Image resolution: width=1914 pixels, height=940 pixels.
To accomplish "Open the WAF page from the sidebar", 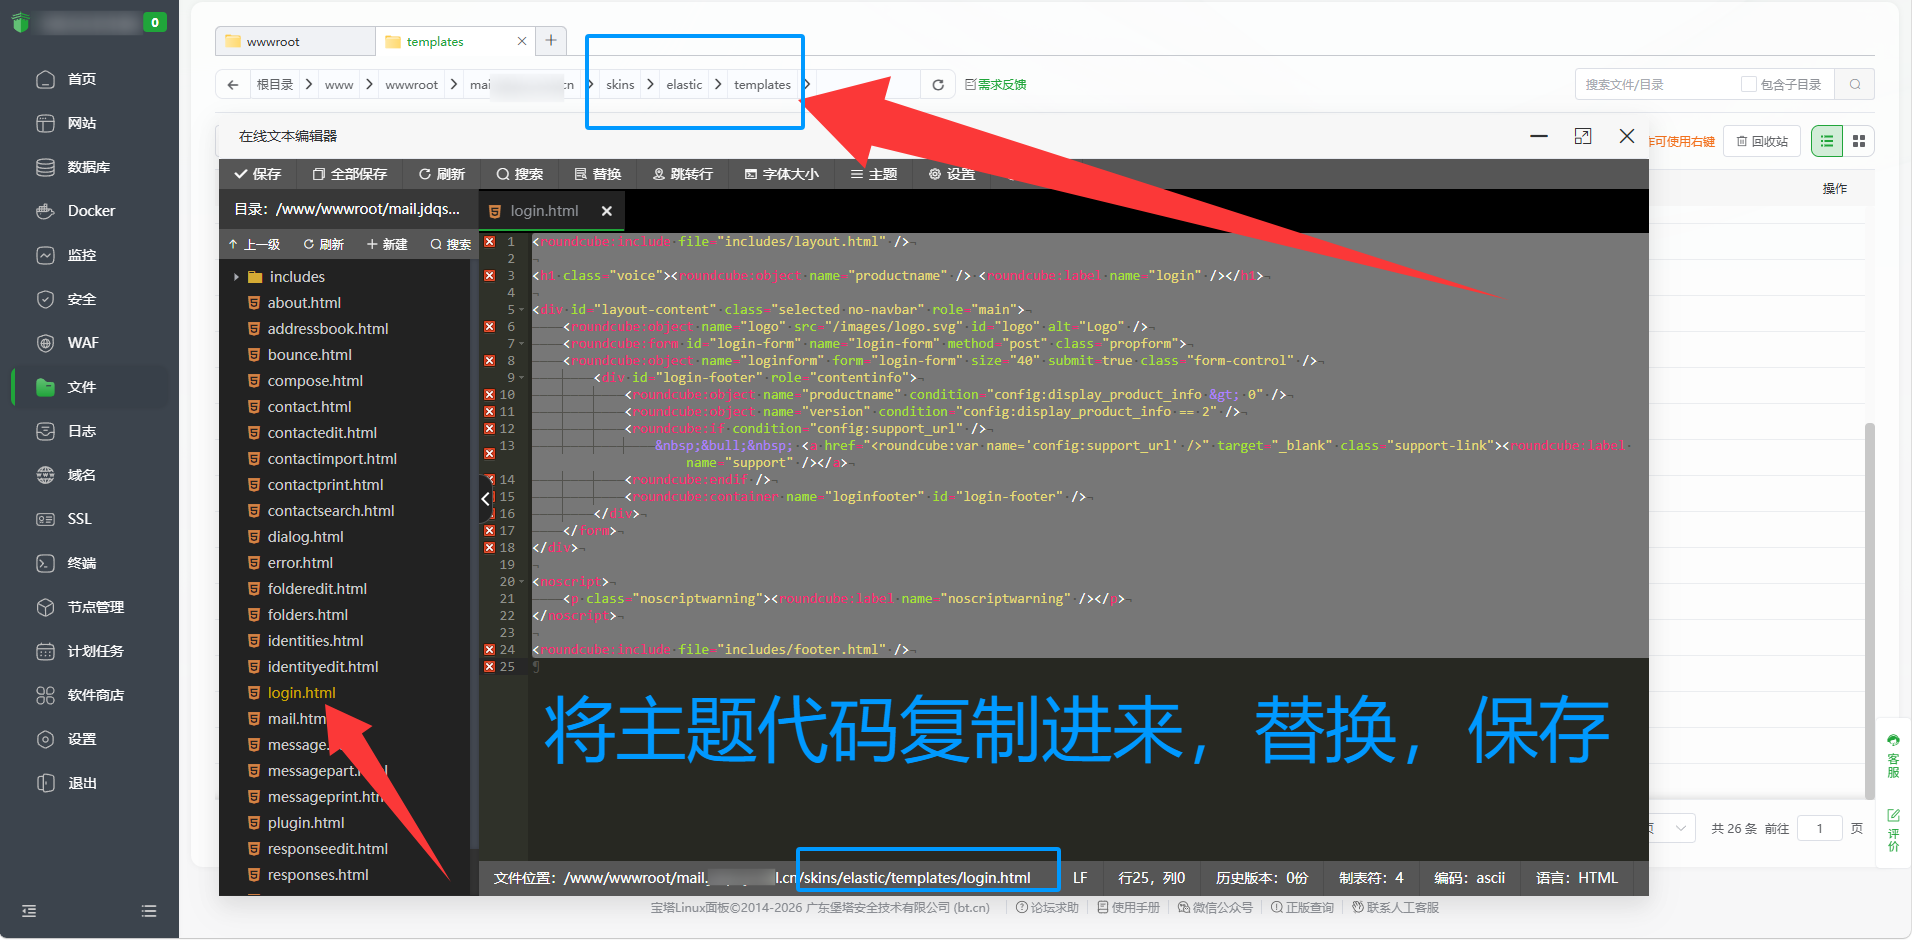I will (x=82, y=343).
